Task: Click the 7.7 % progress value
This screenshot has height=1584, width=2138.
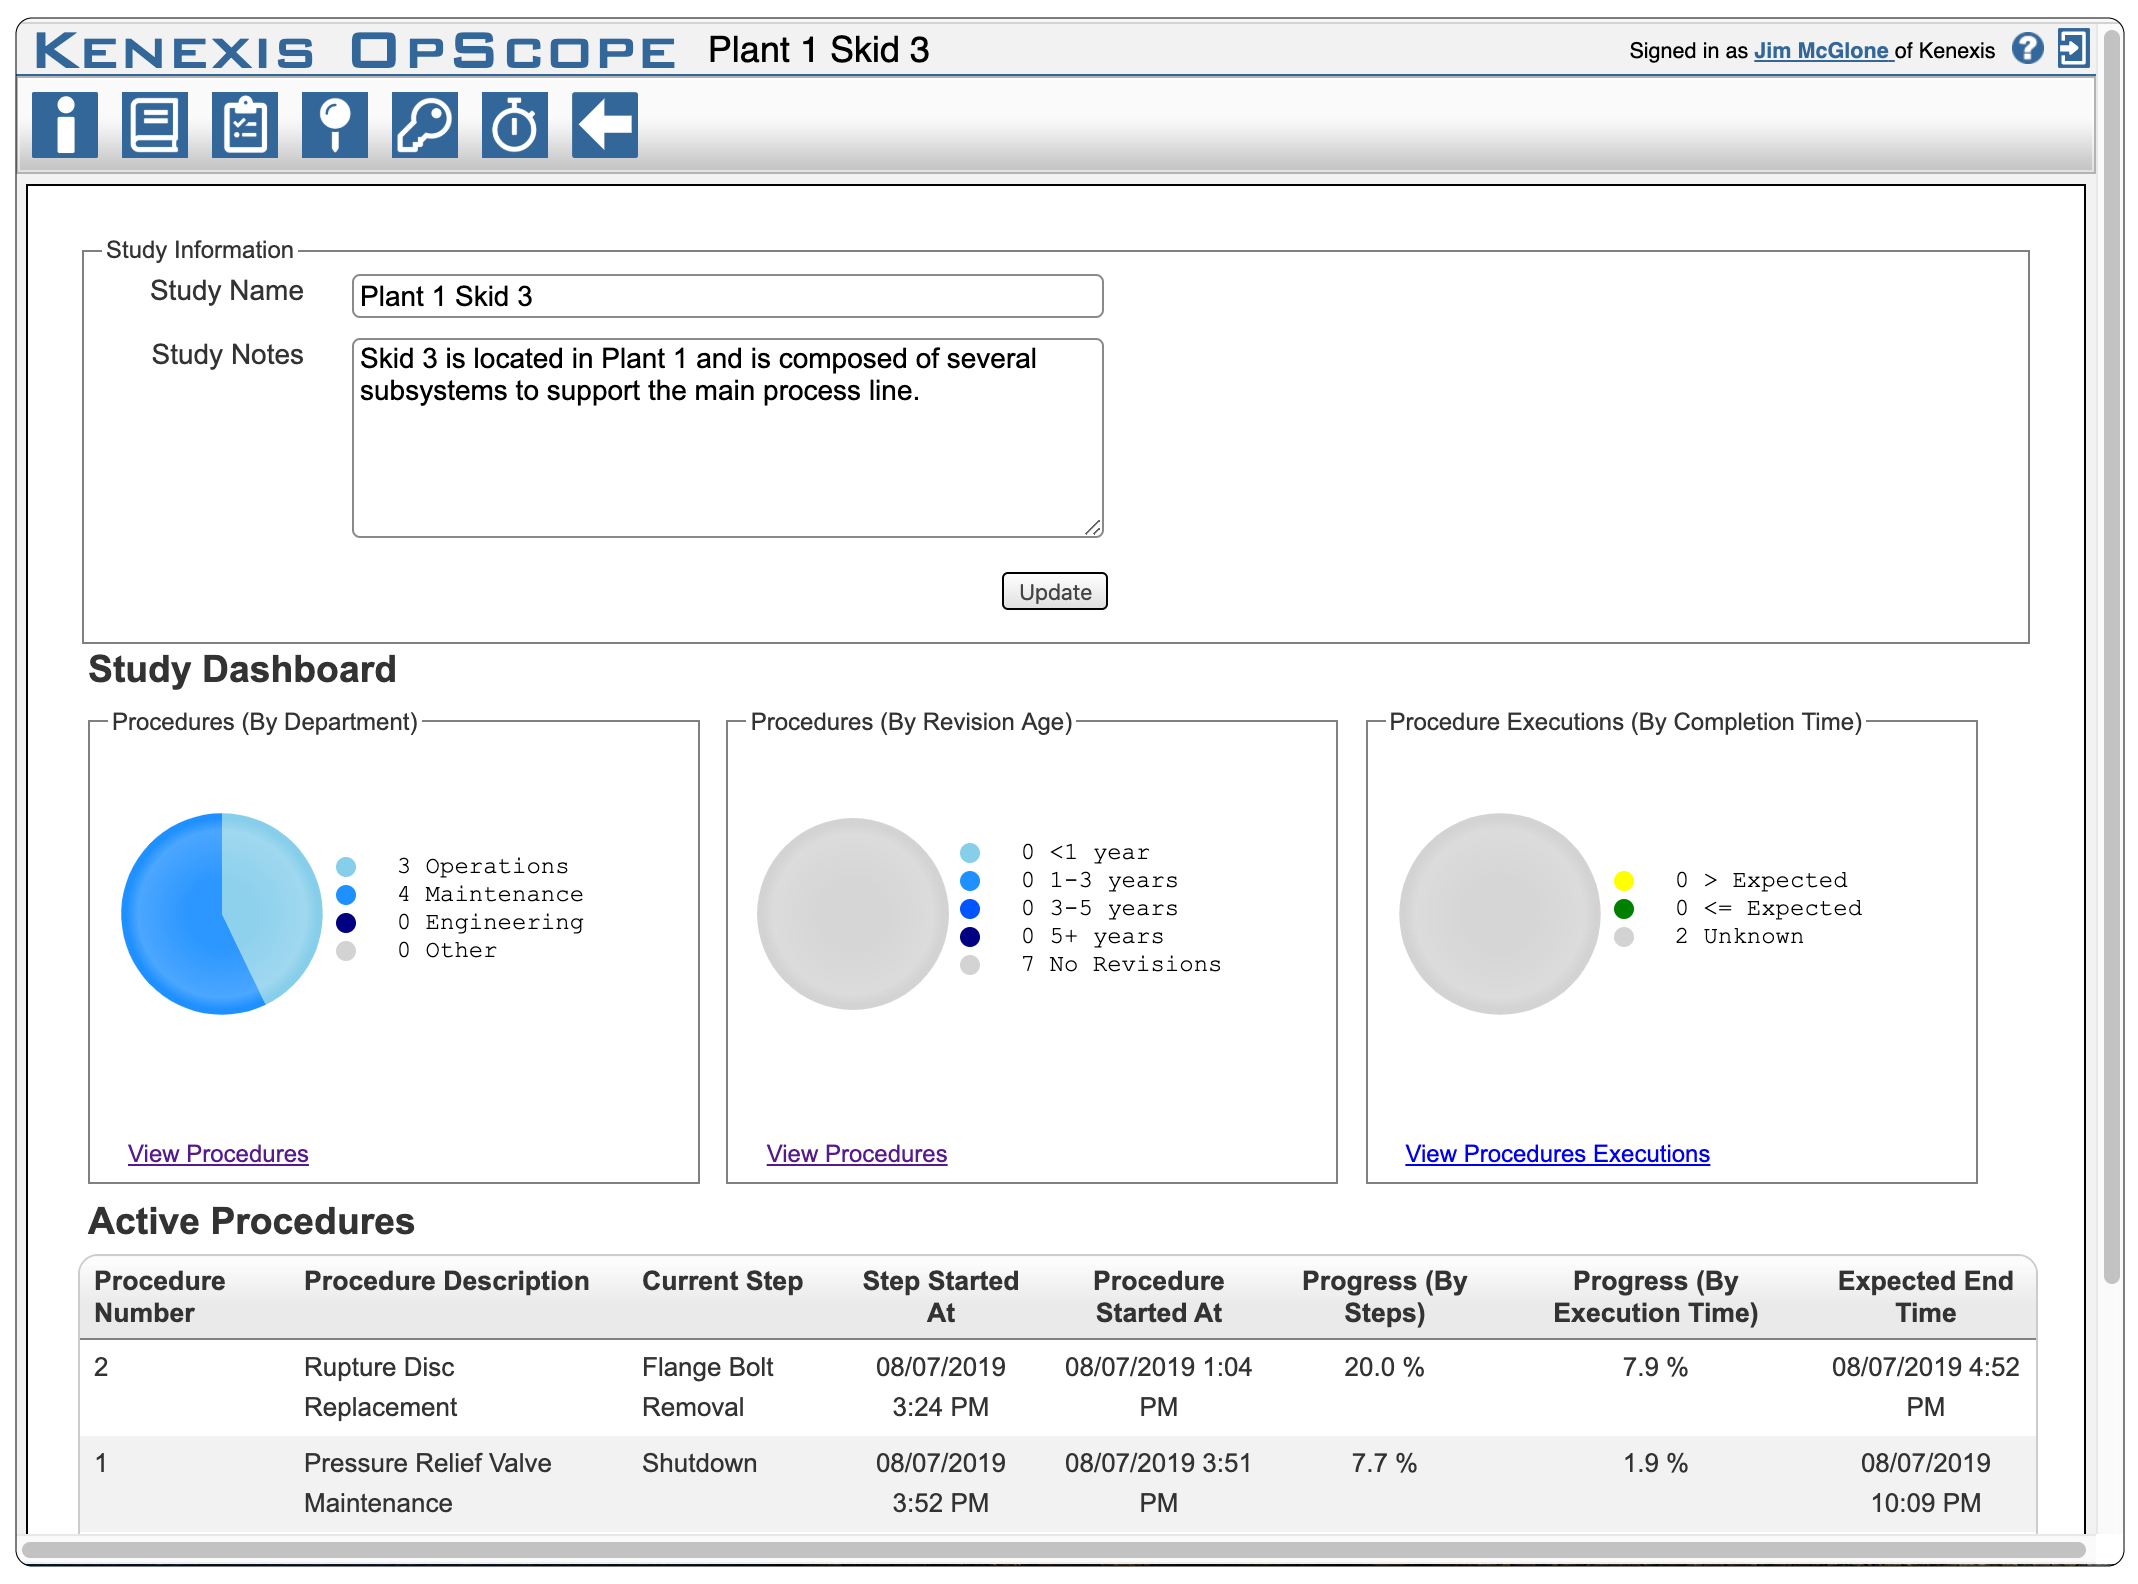Action: 1385,1463
